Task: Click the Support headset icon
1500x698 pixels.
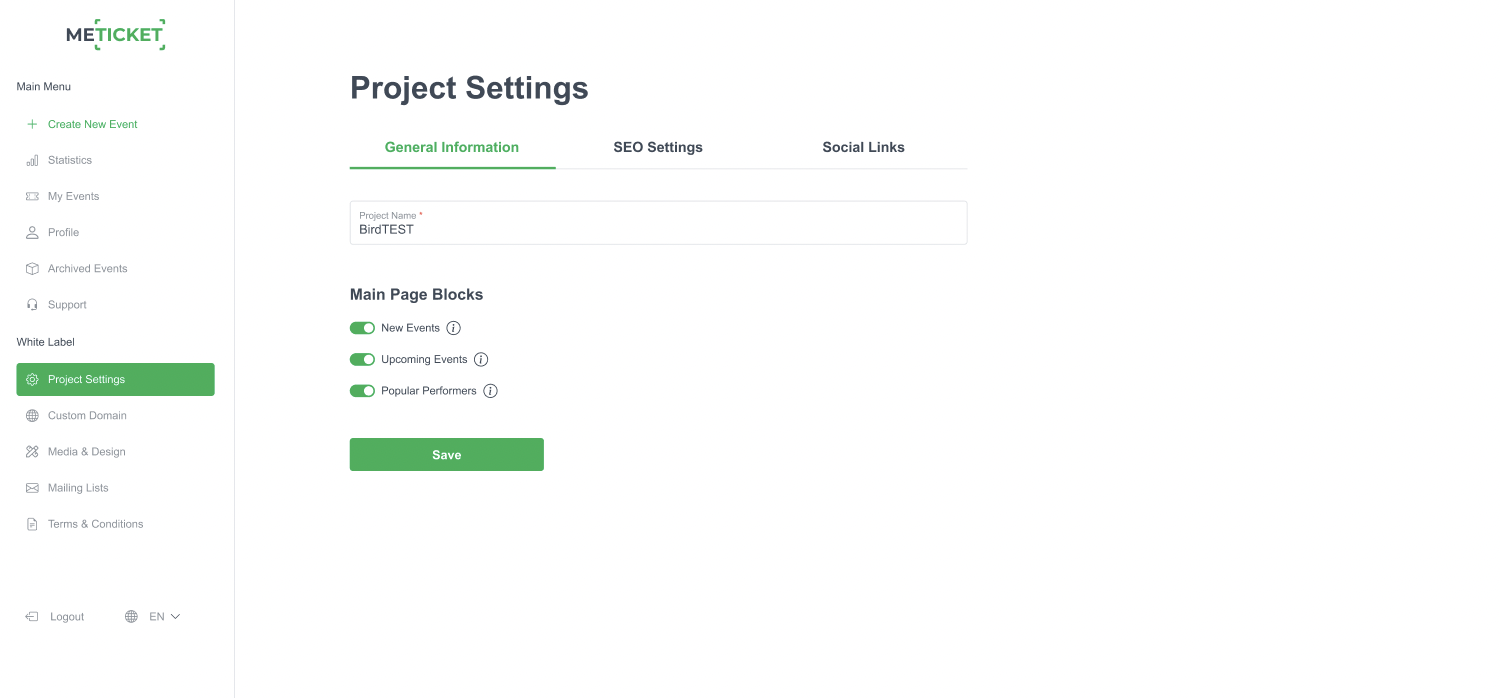Action: click(x=32, y=304)
